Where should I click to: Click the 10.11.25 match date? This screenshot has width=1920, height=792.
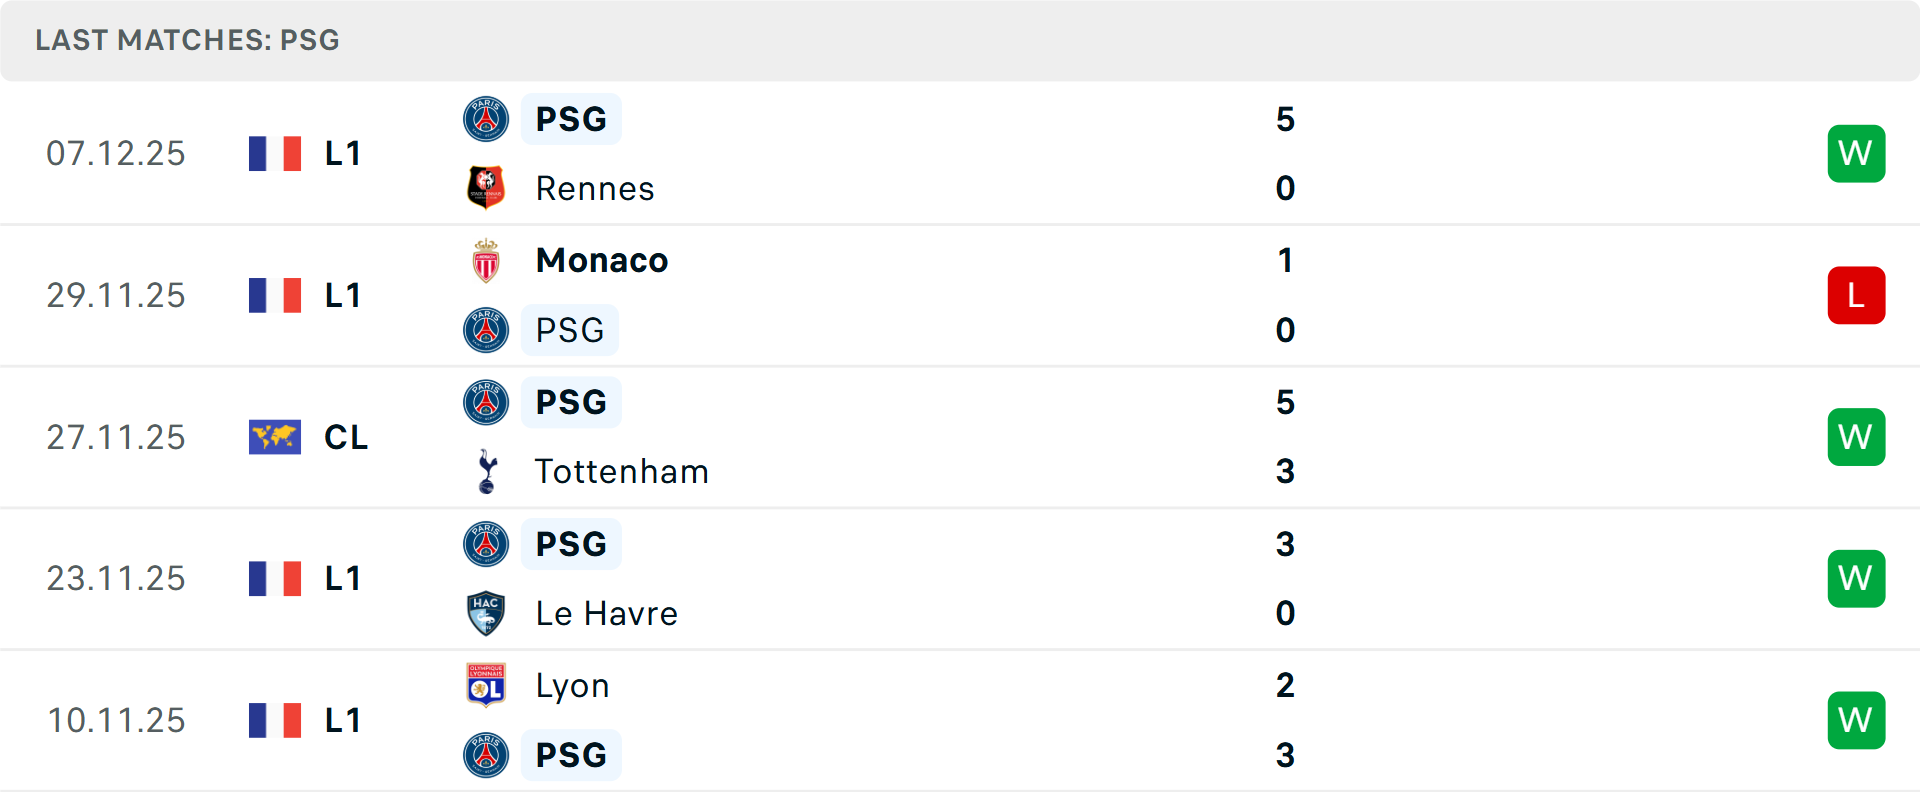coord(116,720)
